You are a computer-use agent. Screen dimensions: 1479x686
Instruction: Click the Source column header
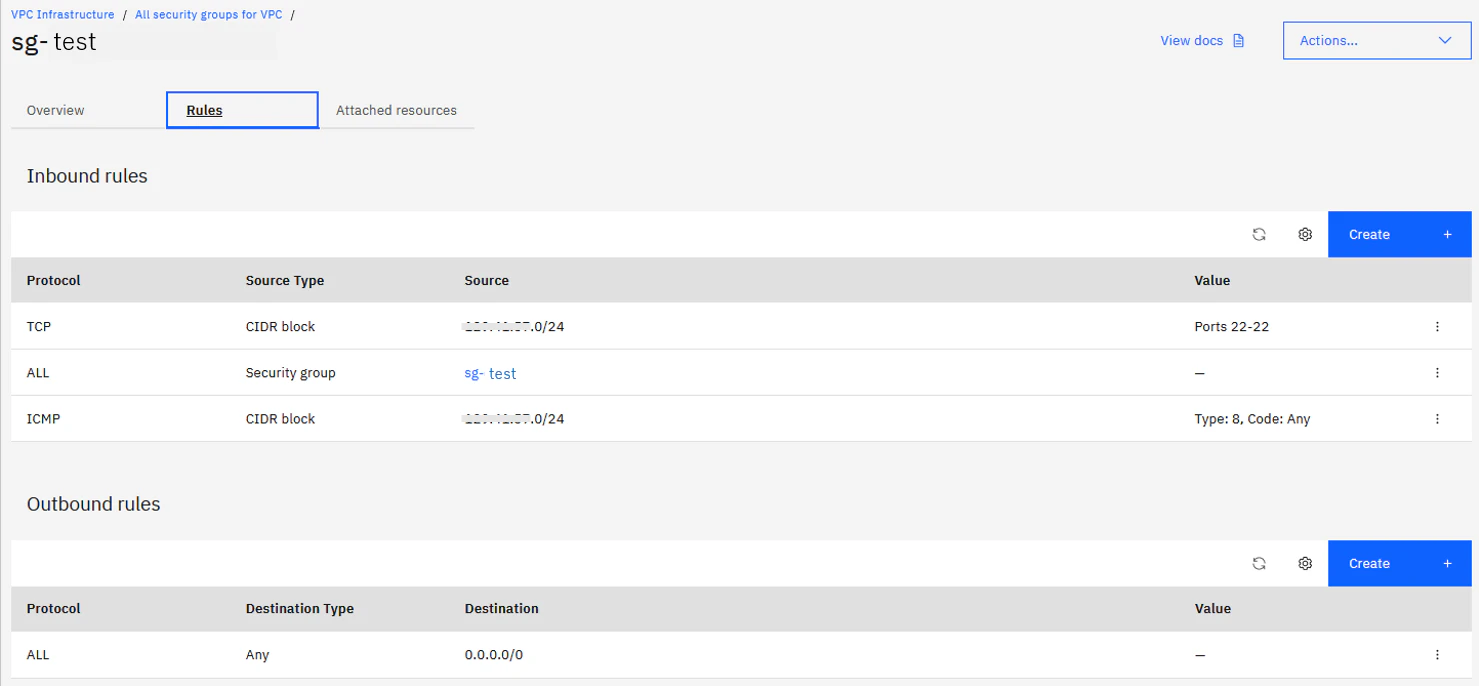point(487,280)
